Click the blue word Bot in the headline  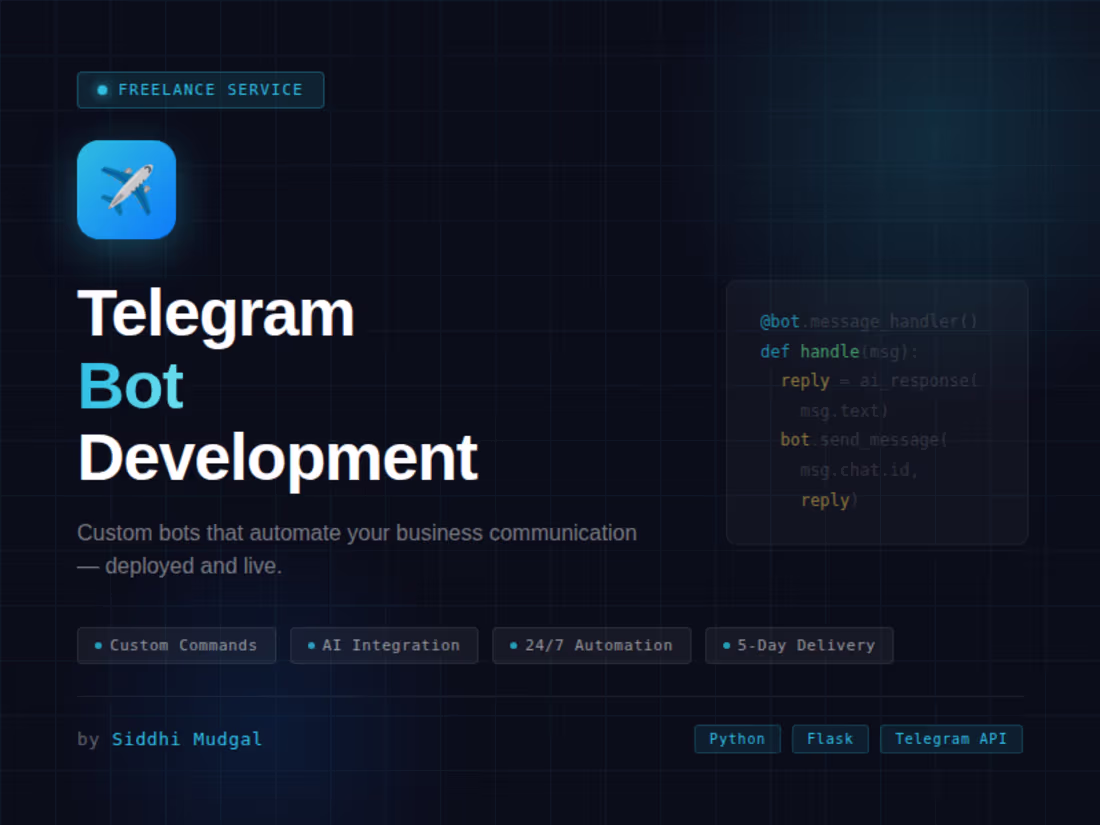[x=130, y=386]
